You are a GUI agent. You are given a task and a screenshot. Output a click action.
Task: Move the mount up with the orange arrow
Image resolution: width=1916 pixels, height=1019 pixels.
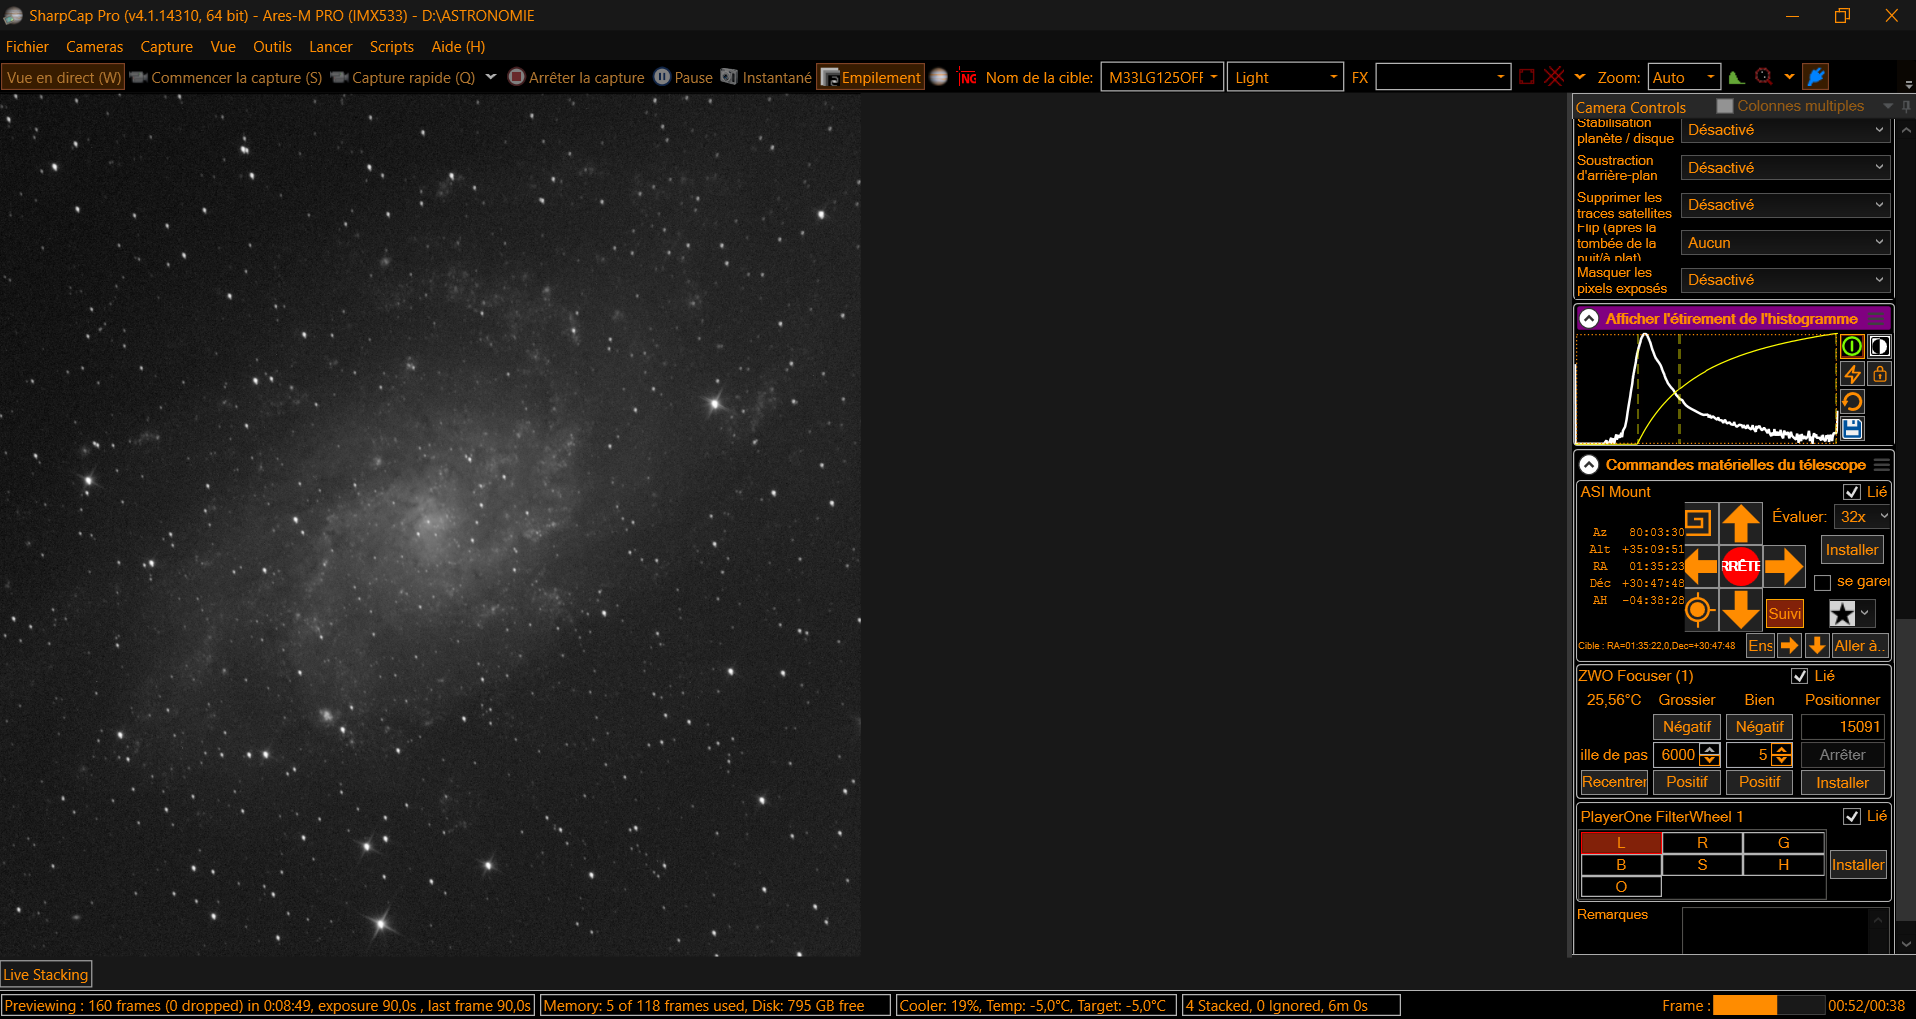pos(1741,523)
